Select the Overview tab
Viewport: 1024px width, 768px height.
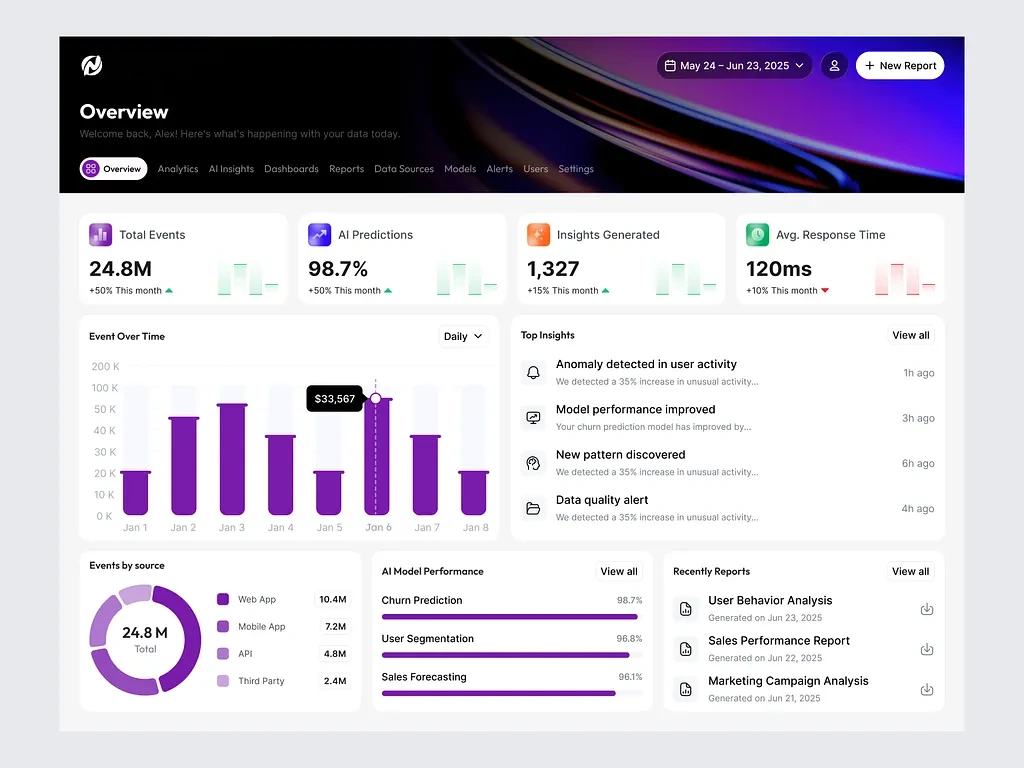pos(114,168)
